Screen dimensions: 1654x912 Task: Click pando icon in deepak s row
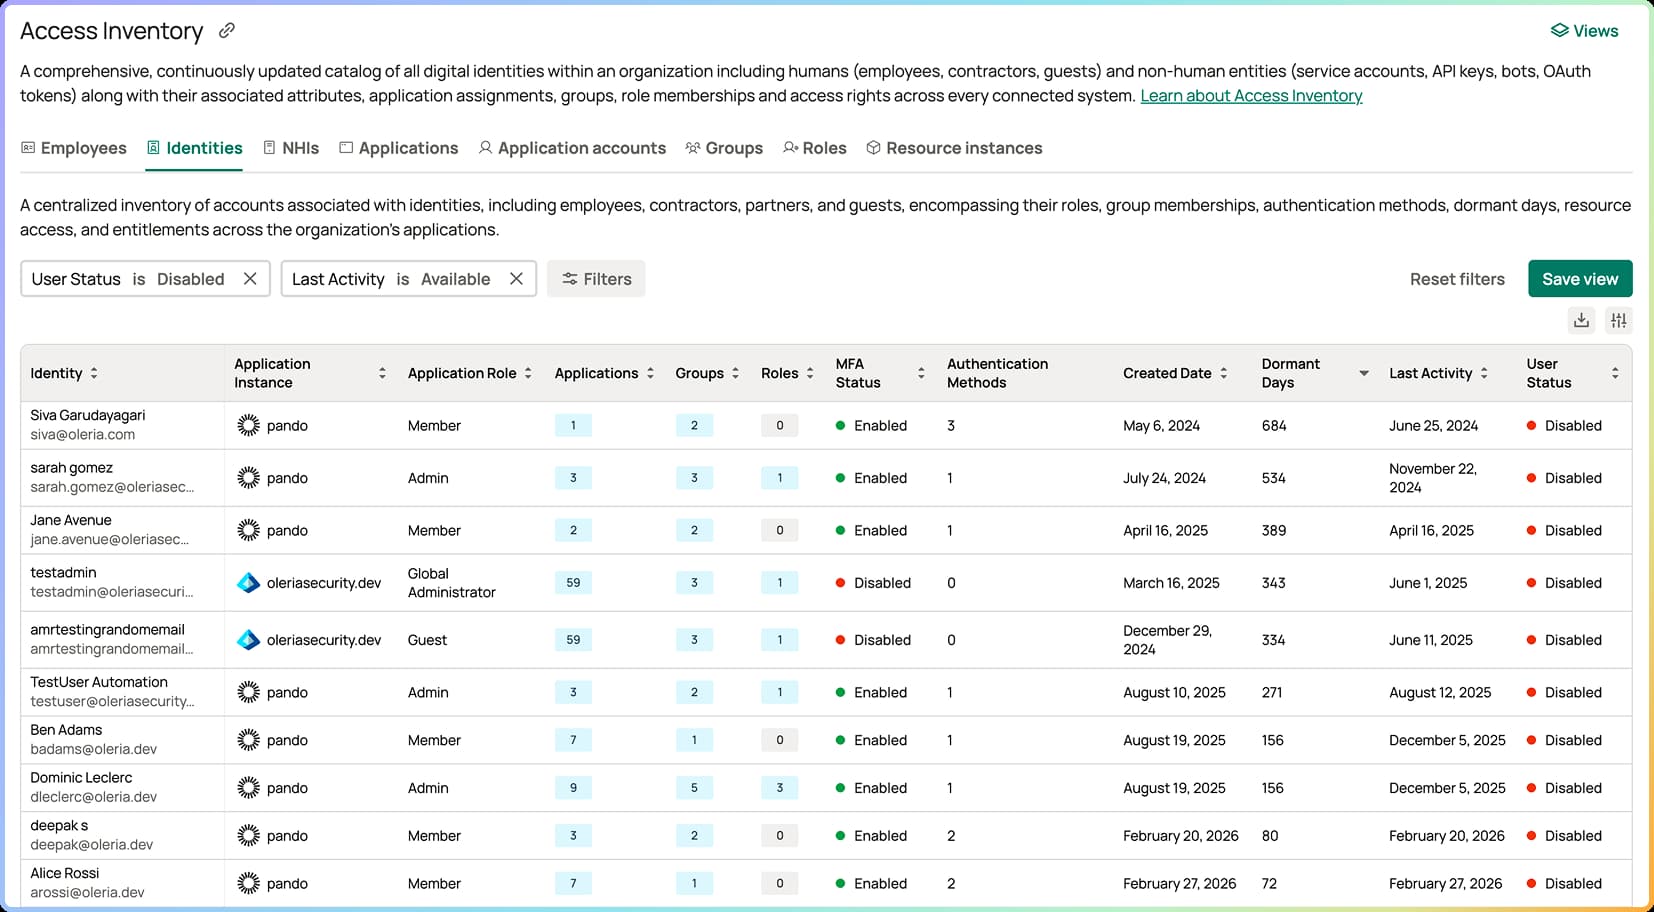248,836
